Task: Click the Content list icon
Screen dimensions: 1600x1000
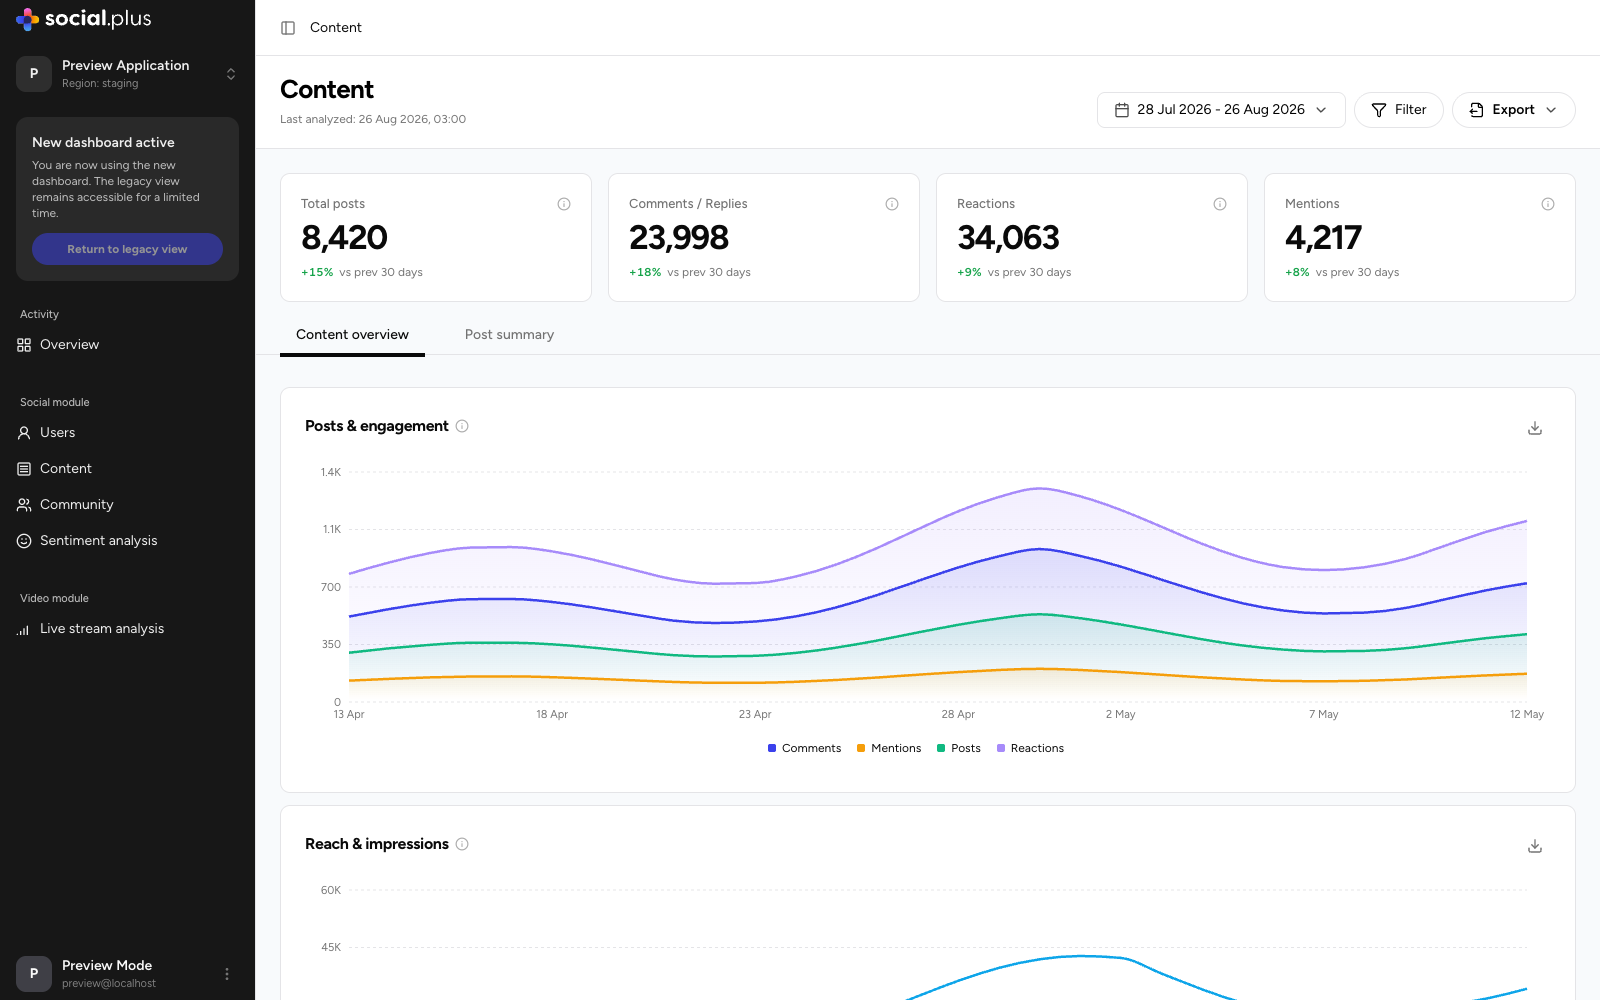Action: (24, 469)
